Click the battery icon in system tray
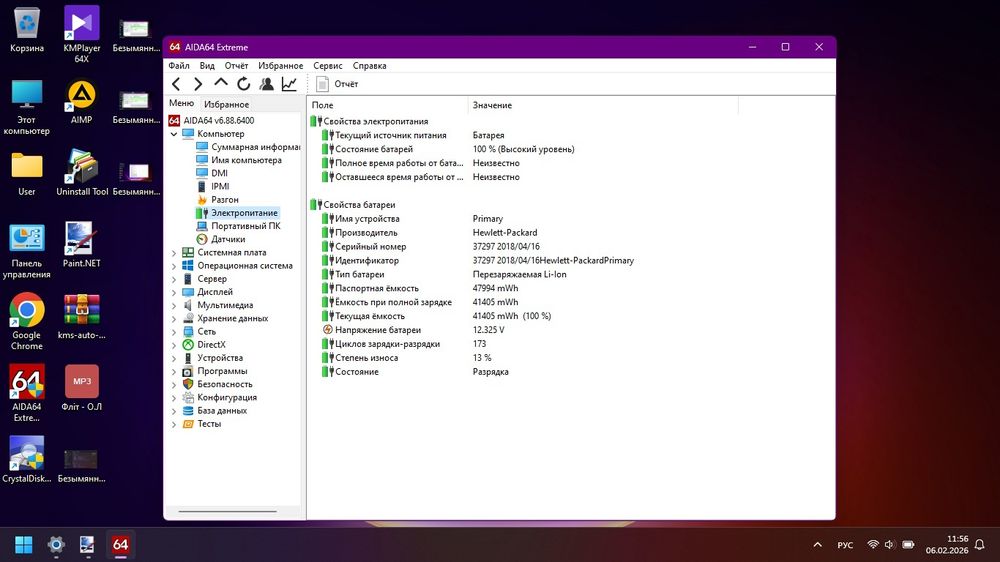This screenshot has height=562, width=1000. (x=908, y=545)
